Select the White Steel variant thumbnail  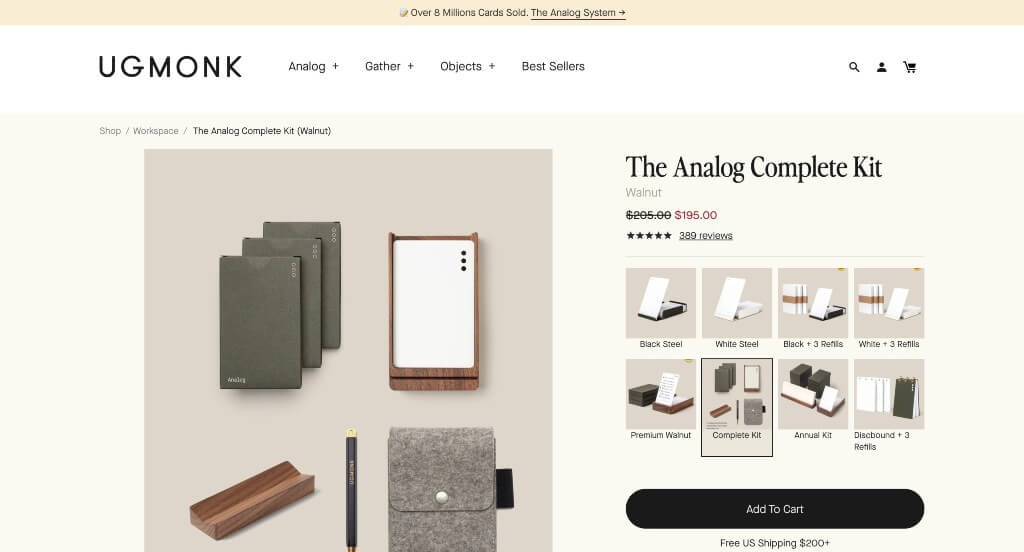[737, 308]
